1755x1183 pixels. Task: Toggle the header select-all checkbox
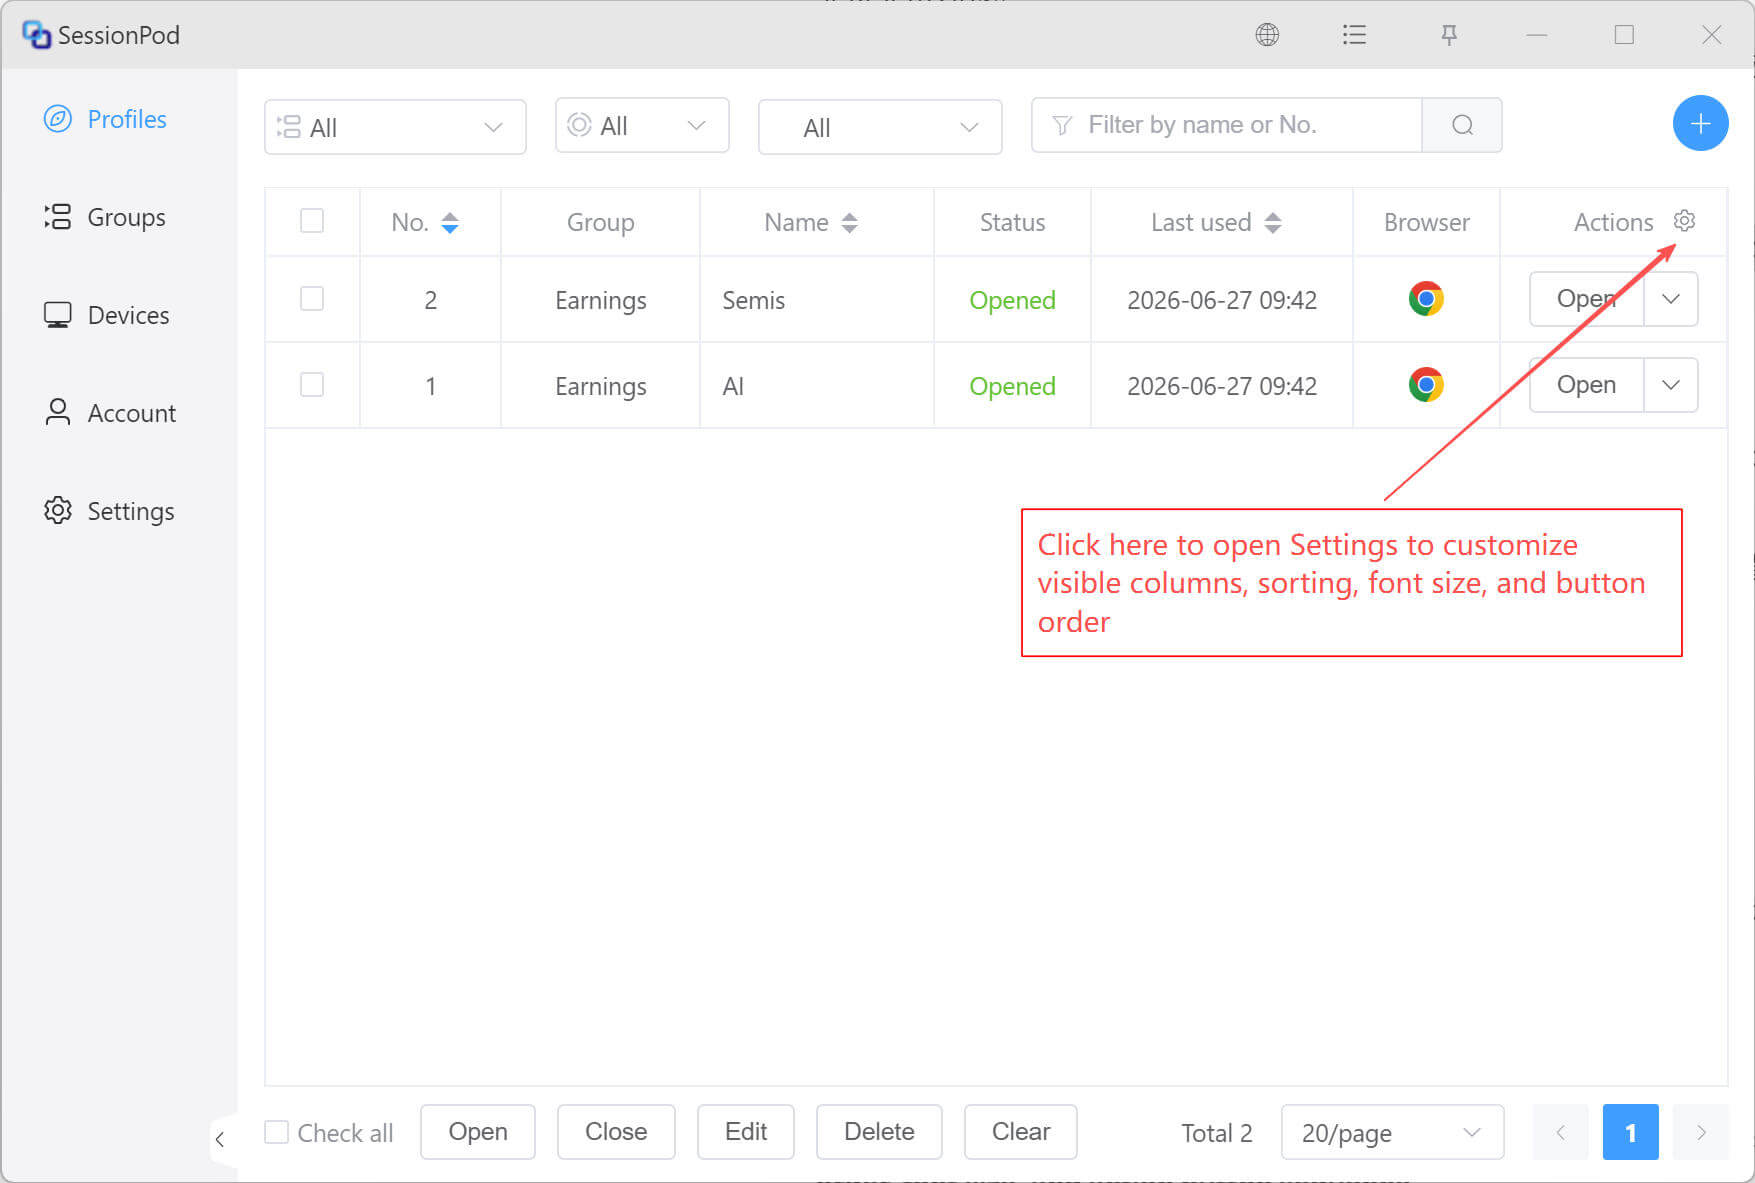[312, 221]
